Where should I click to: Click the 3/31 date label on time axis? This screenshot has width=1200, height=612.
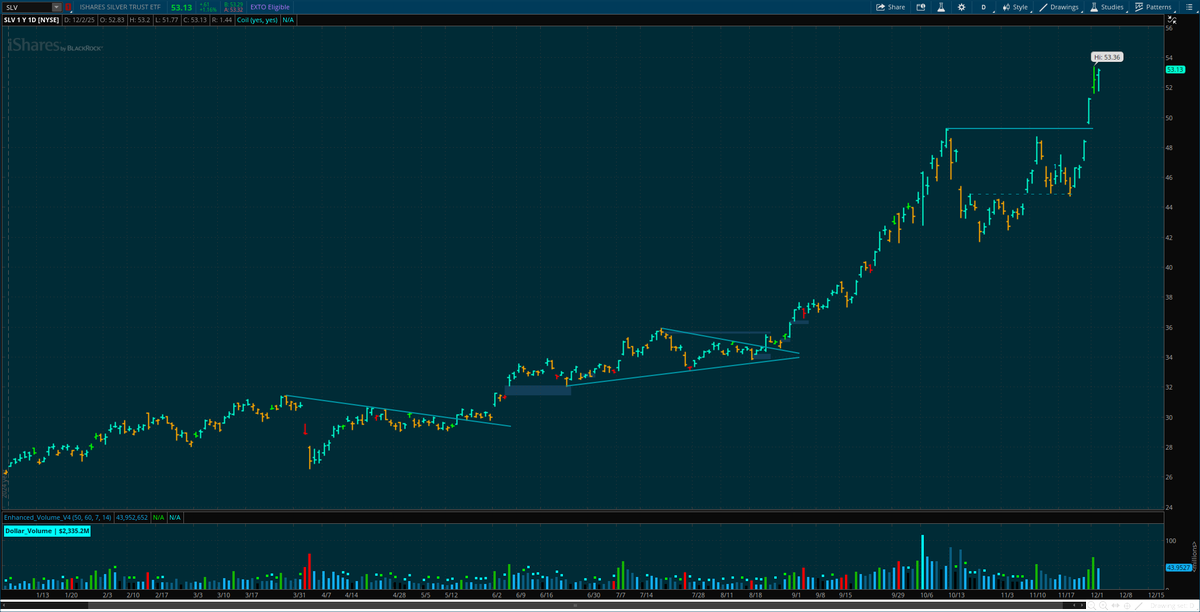[x=298, y=595]
